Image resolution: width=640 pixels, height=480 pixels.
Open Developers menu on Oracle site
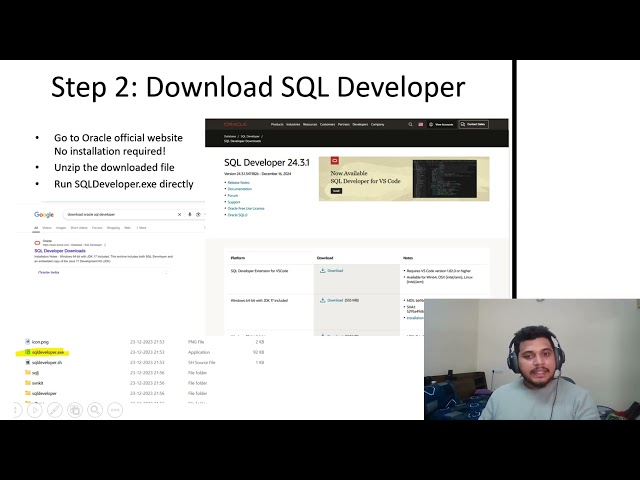[360, 124]
